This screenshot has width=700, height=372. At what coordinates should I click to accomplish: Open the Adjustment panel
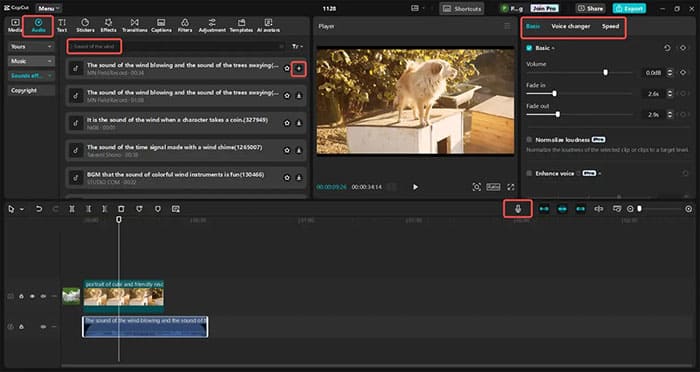tap(212, 25)
